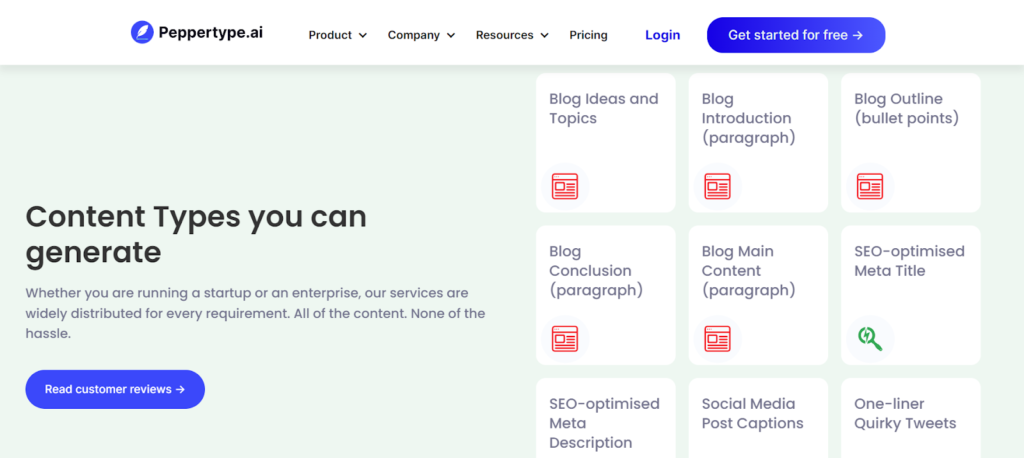
Task: Go to the Pricing page
Action: tap(588, 35)
